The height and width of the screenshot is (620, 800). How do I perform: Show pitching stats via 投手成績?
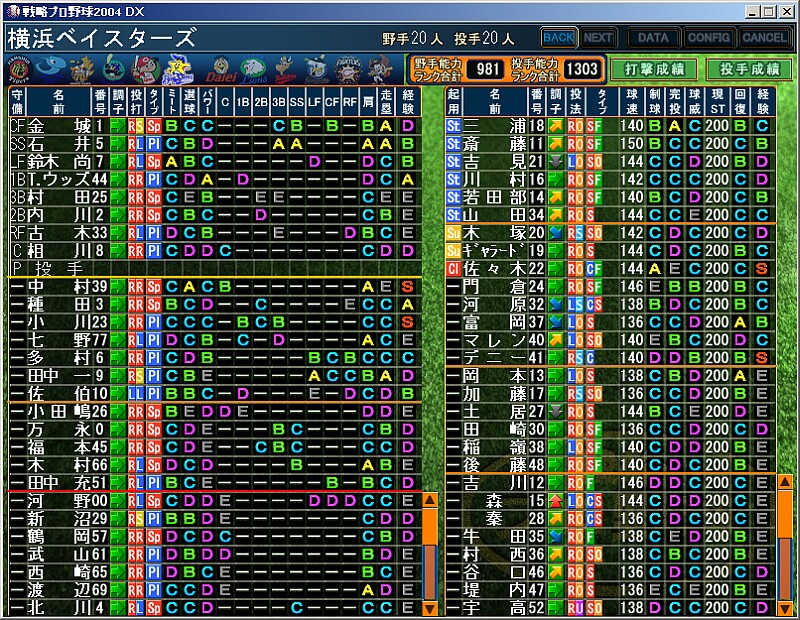click(x=749, y=69)
